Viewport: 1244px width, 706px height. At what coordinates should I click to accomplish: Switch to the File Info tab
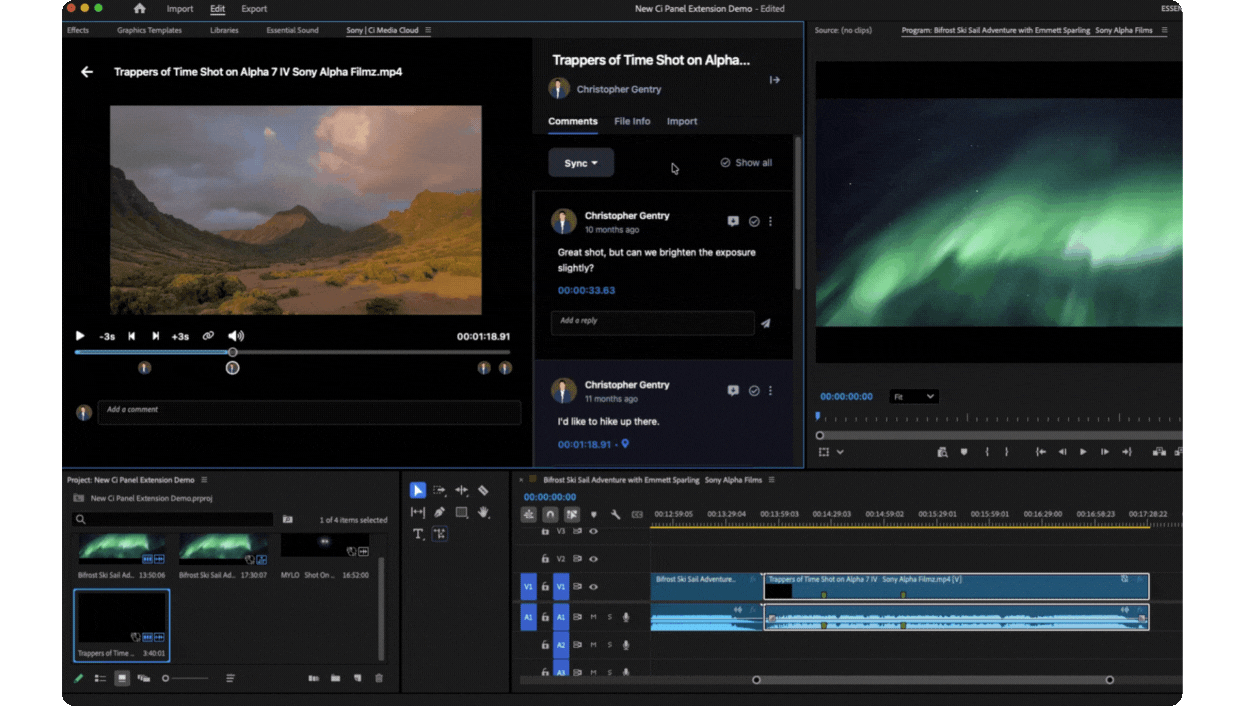(x=632, y=121)
